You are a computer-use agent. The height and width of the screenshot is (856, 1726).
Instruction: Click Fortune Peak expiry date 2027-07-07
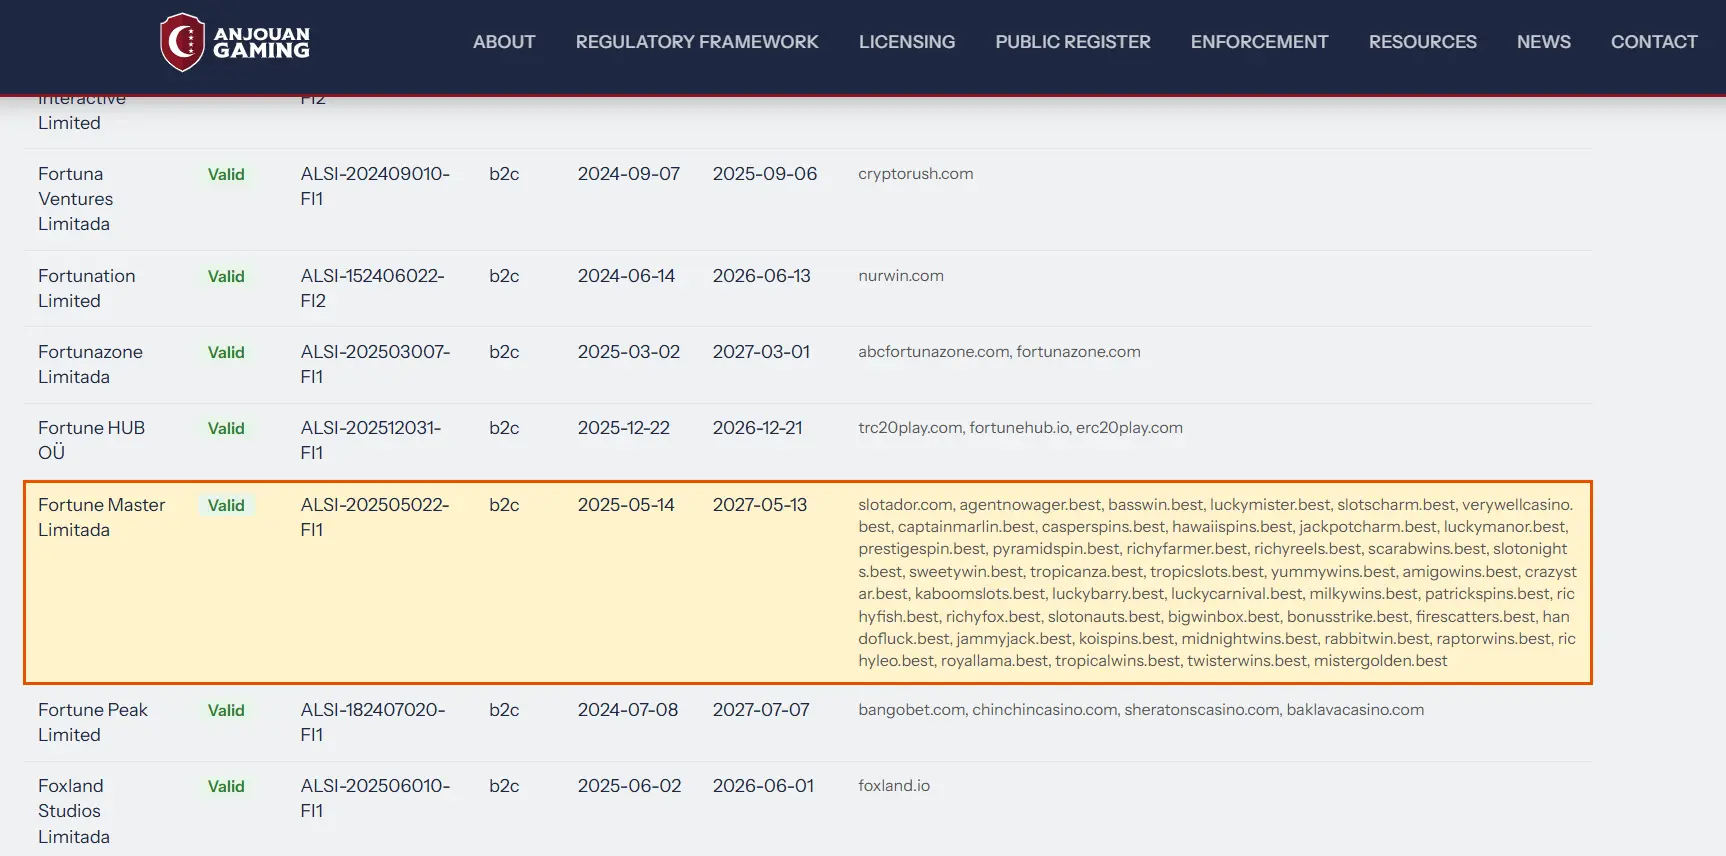pos(761,710)
